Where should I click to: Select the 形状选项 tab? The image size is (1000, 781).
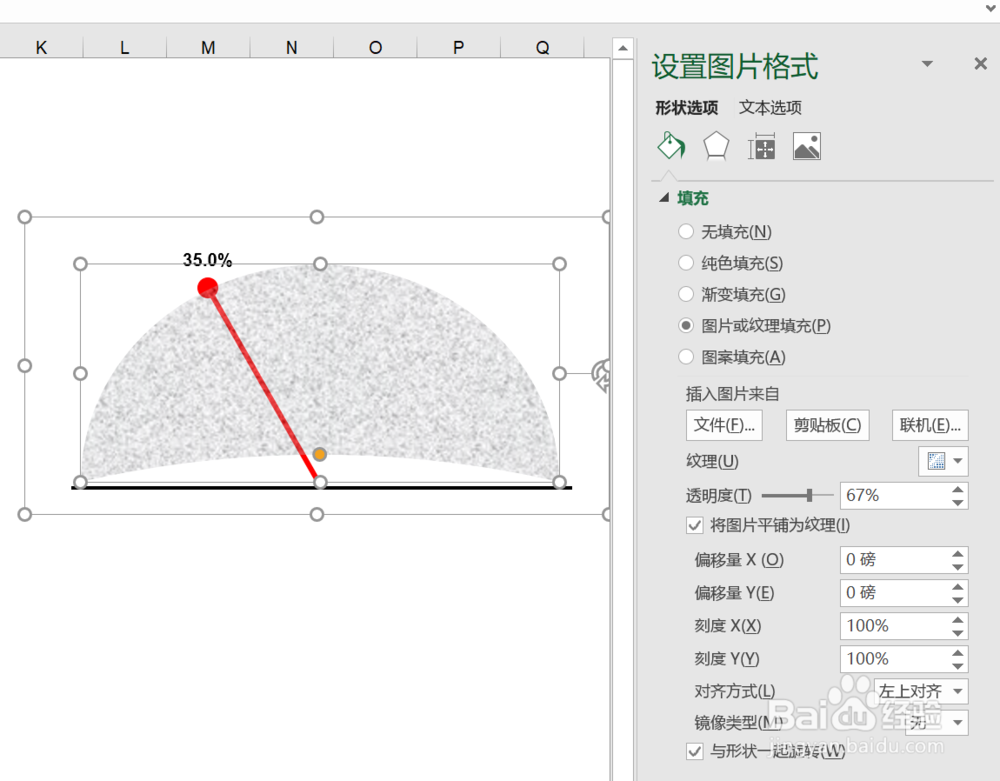pyautogui.click(x=686, y=107)
